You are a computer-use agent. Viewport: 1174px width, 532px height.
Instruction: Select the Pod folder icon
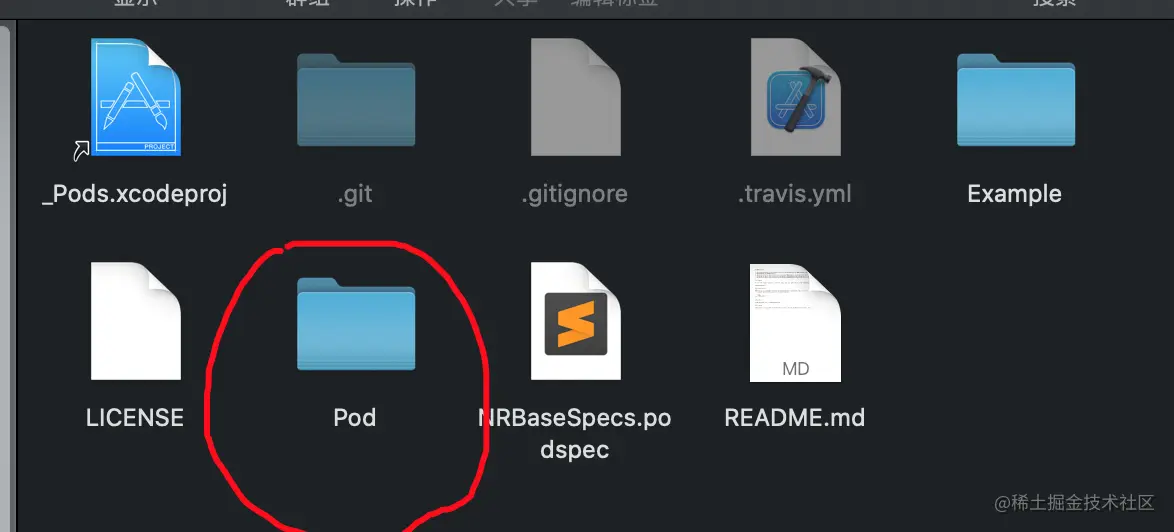point(356,323)
